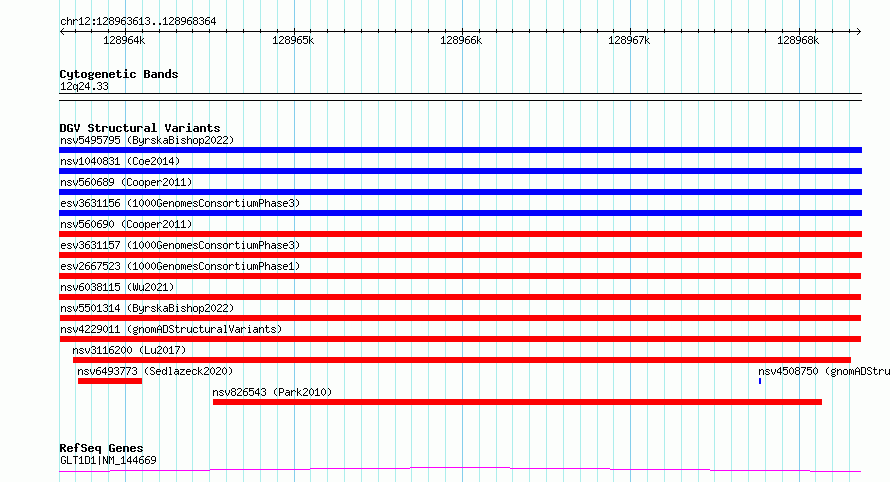The image size is (890, 482).
Task: Click nsv5501314 (ByrskaBishop2022) variant label
Action: click(147, 308)
